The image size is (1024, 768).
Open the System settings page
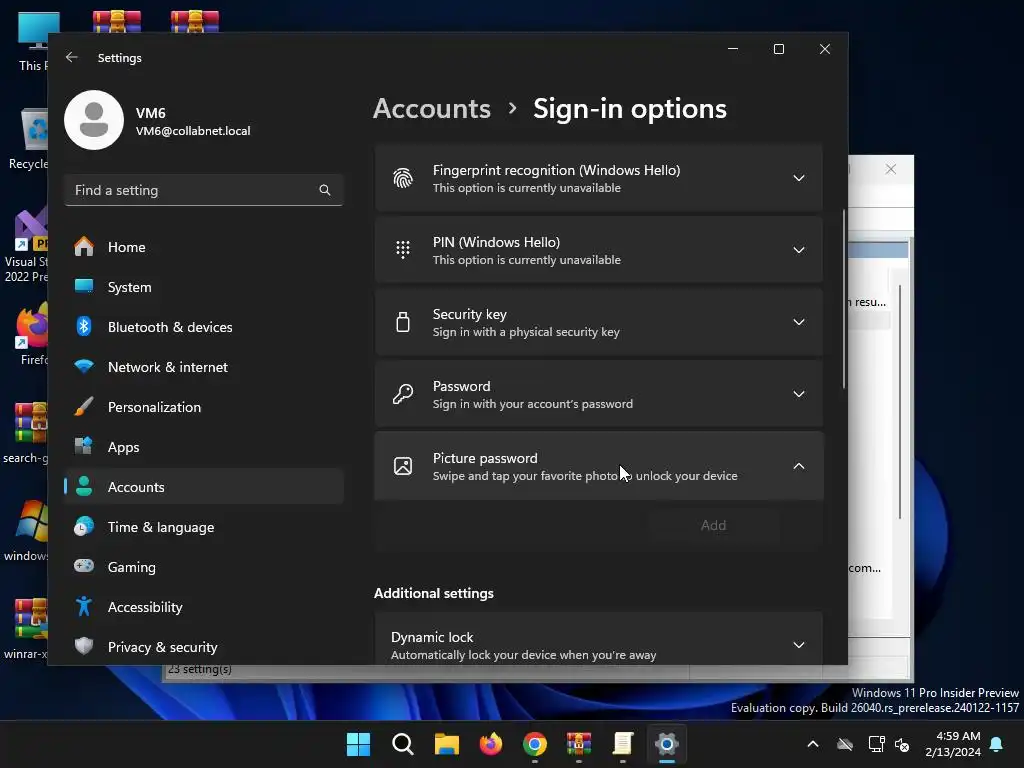click(x=204, y=287)
